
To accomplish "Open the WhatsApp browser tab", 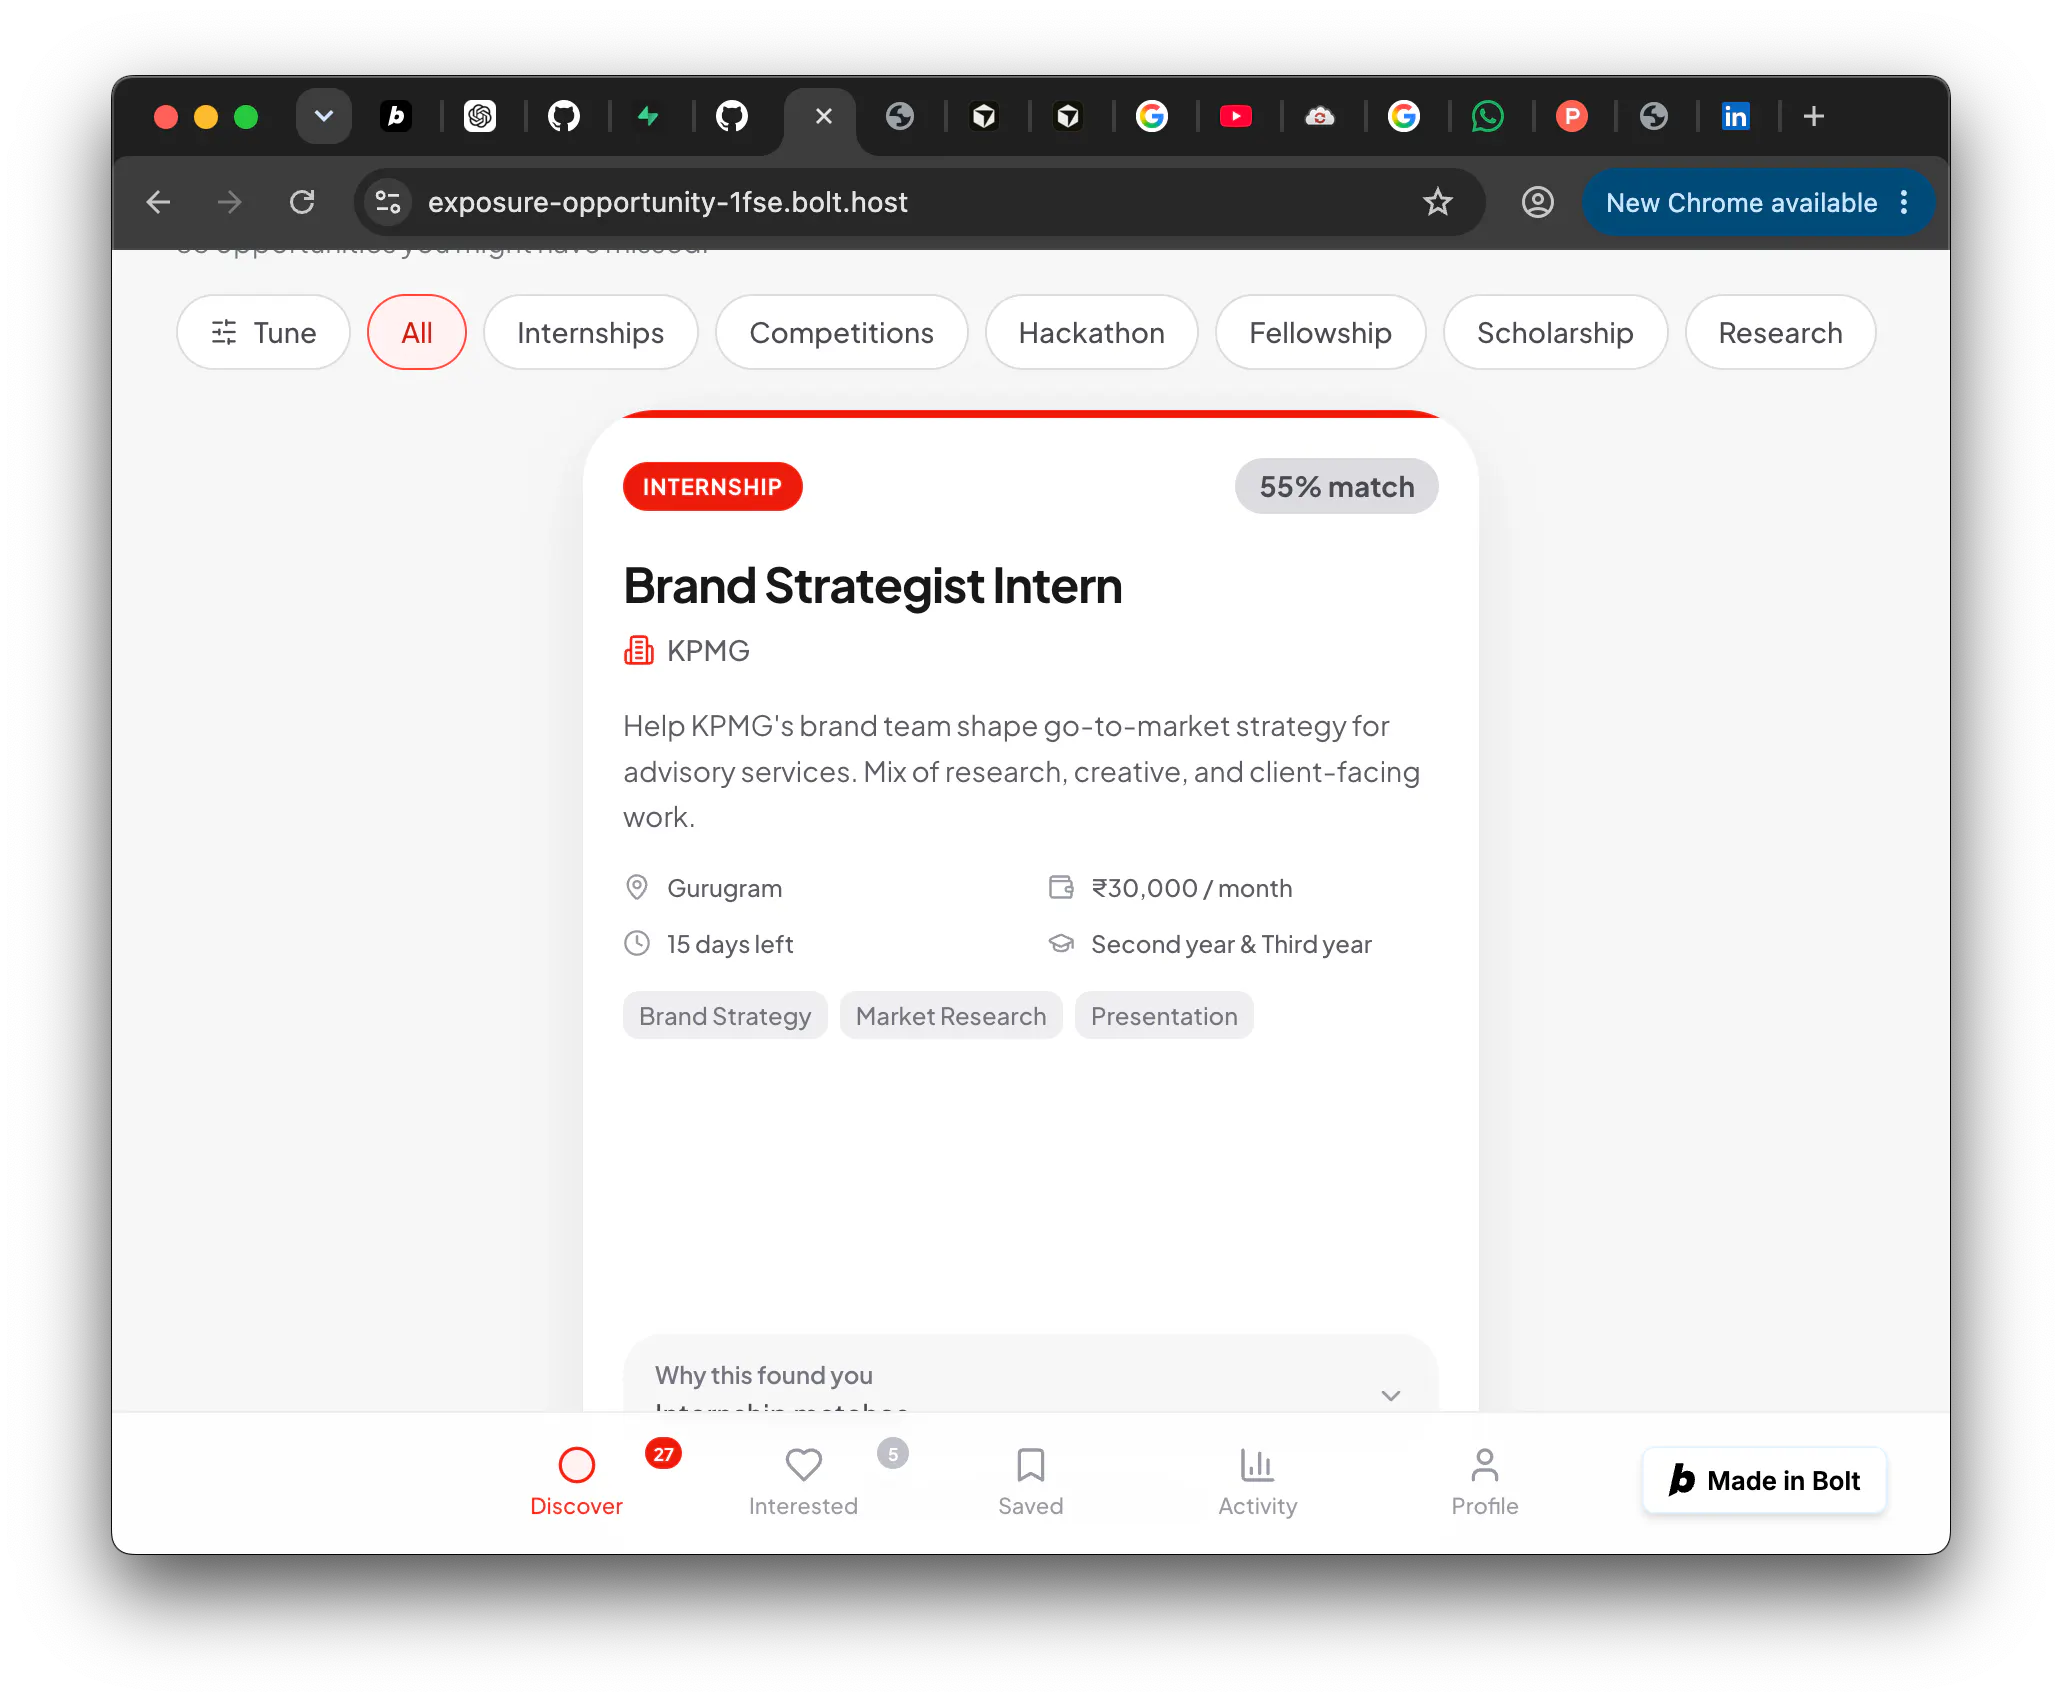I will (x=1488, y=117).
